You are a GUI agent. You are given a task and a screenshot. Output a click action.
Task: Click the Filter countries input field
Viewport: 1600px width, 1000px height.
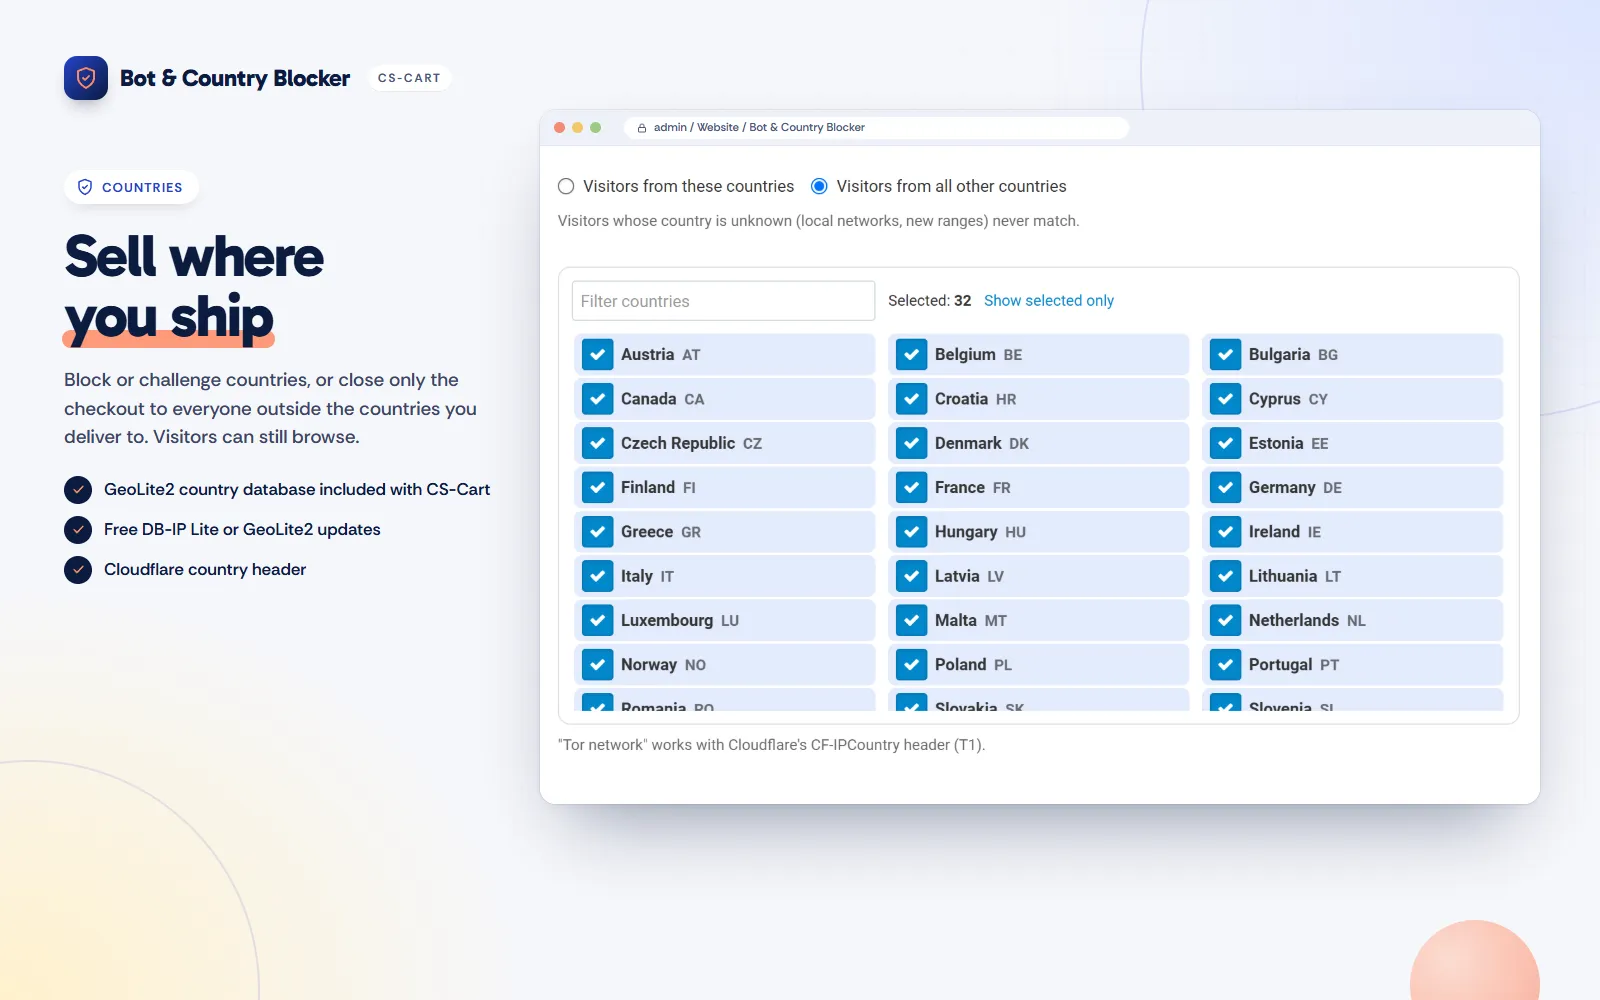click(723, 301)
